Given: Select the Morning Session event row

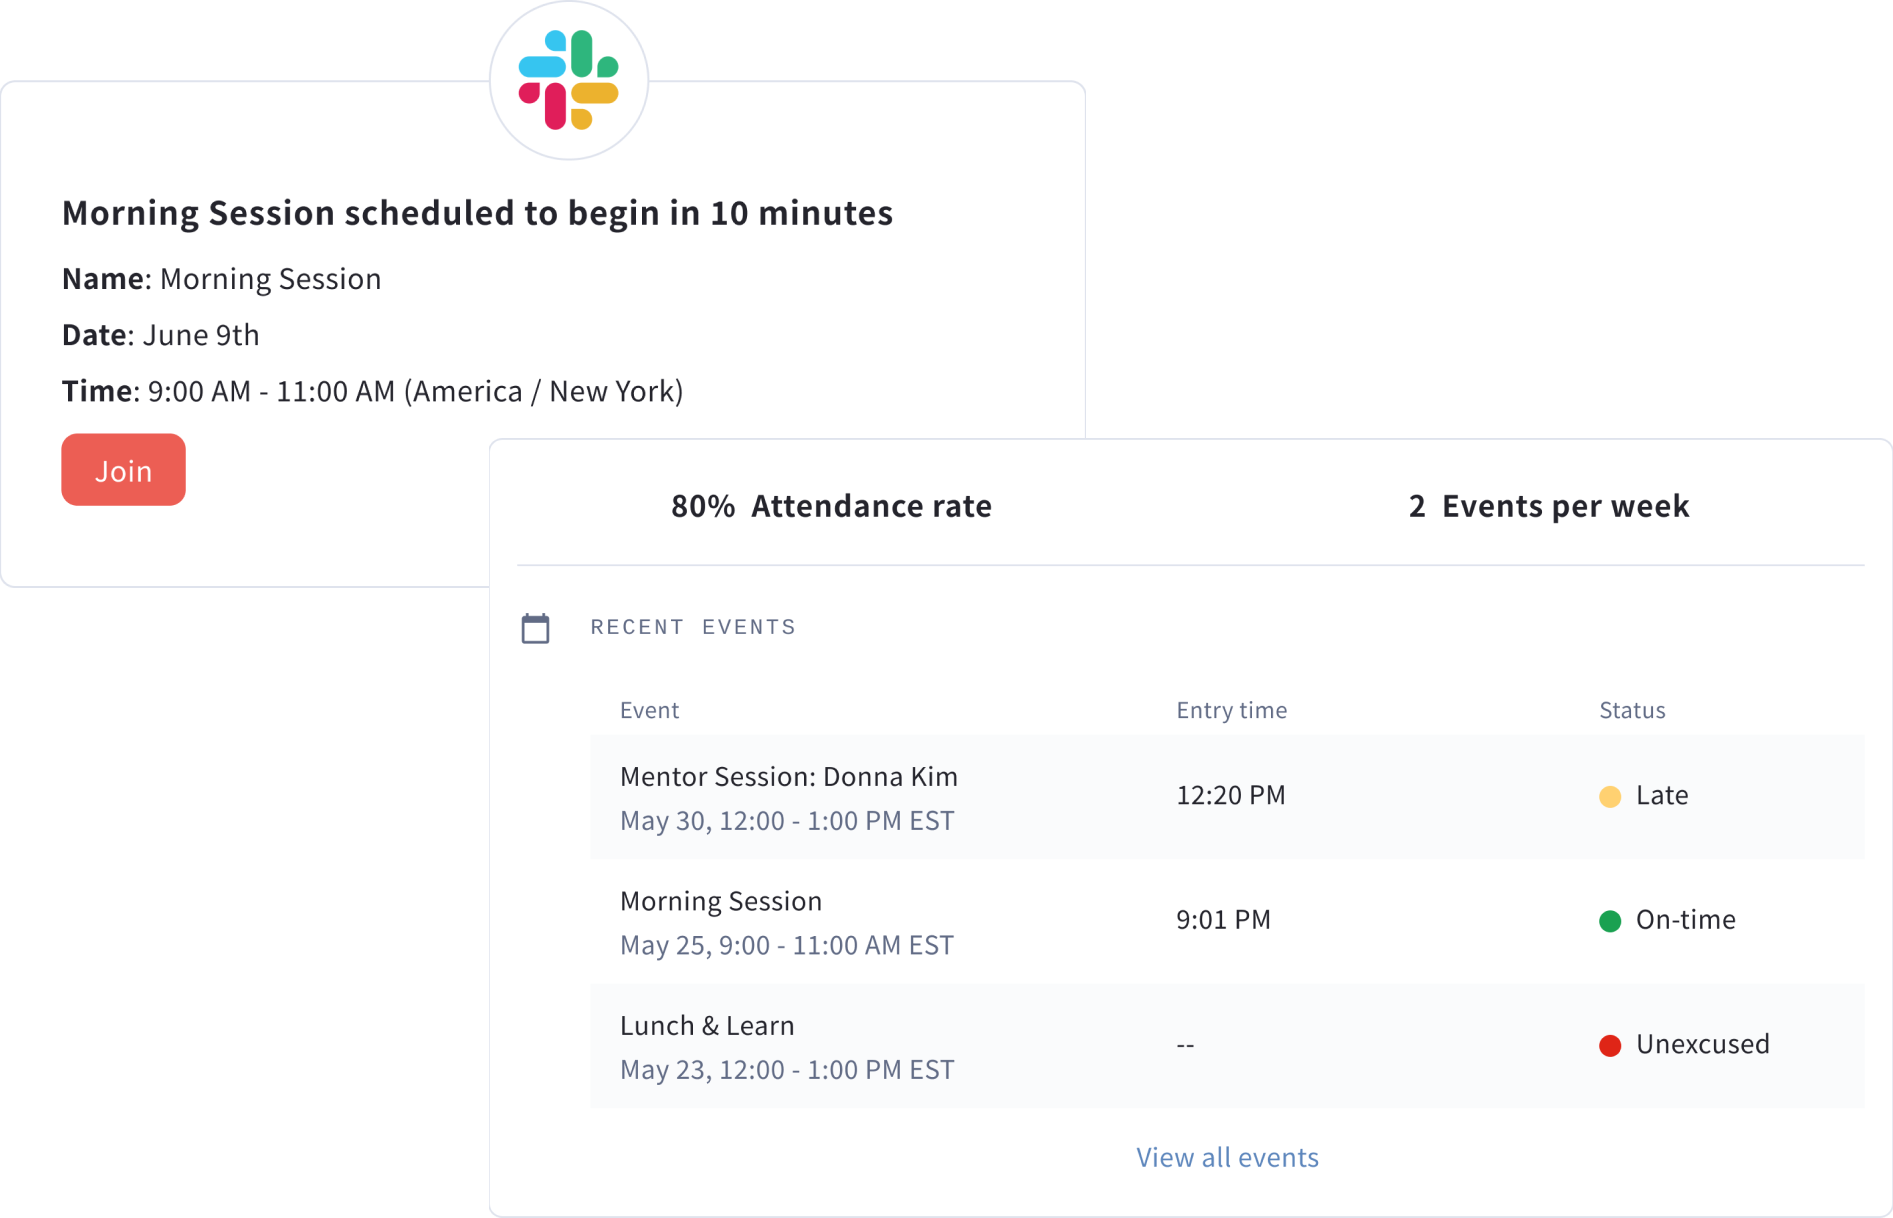Looking at the screenshot, I should 1227,921.
